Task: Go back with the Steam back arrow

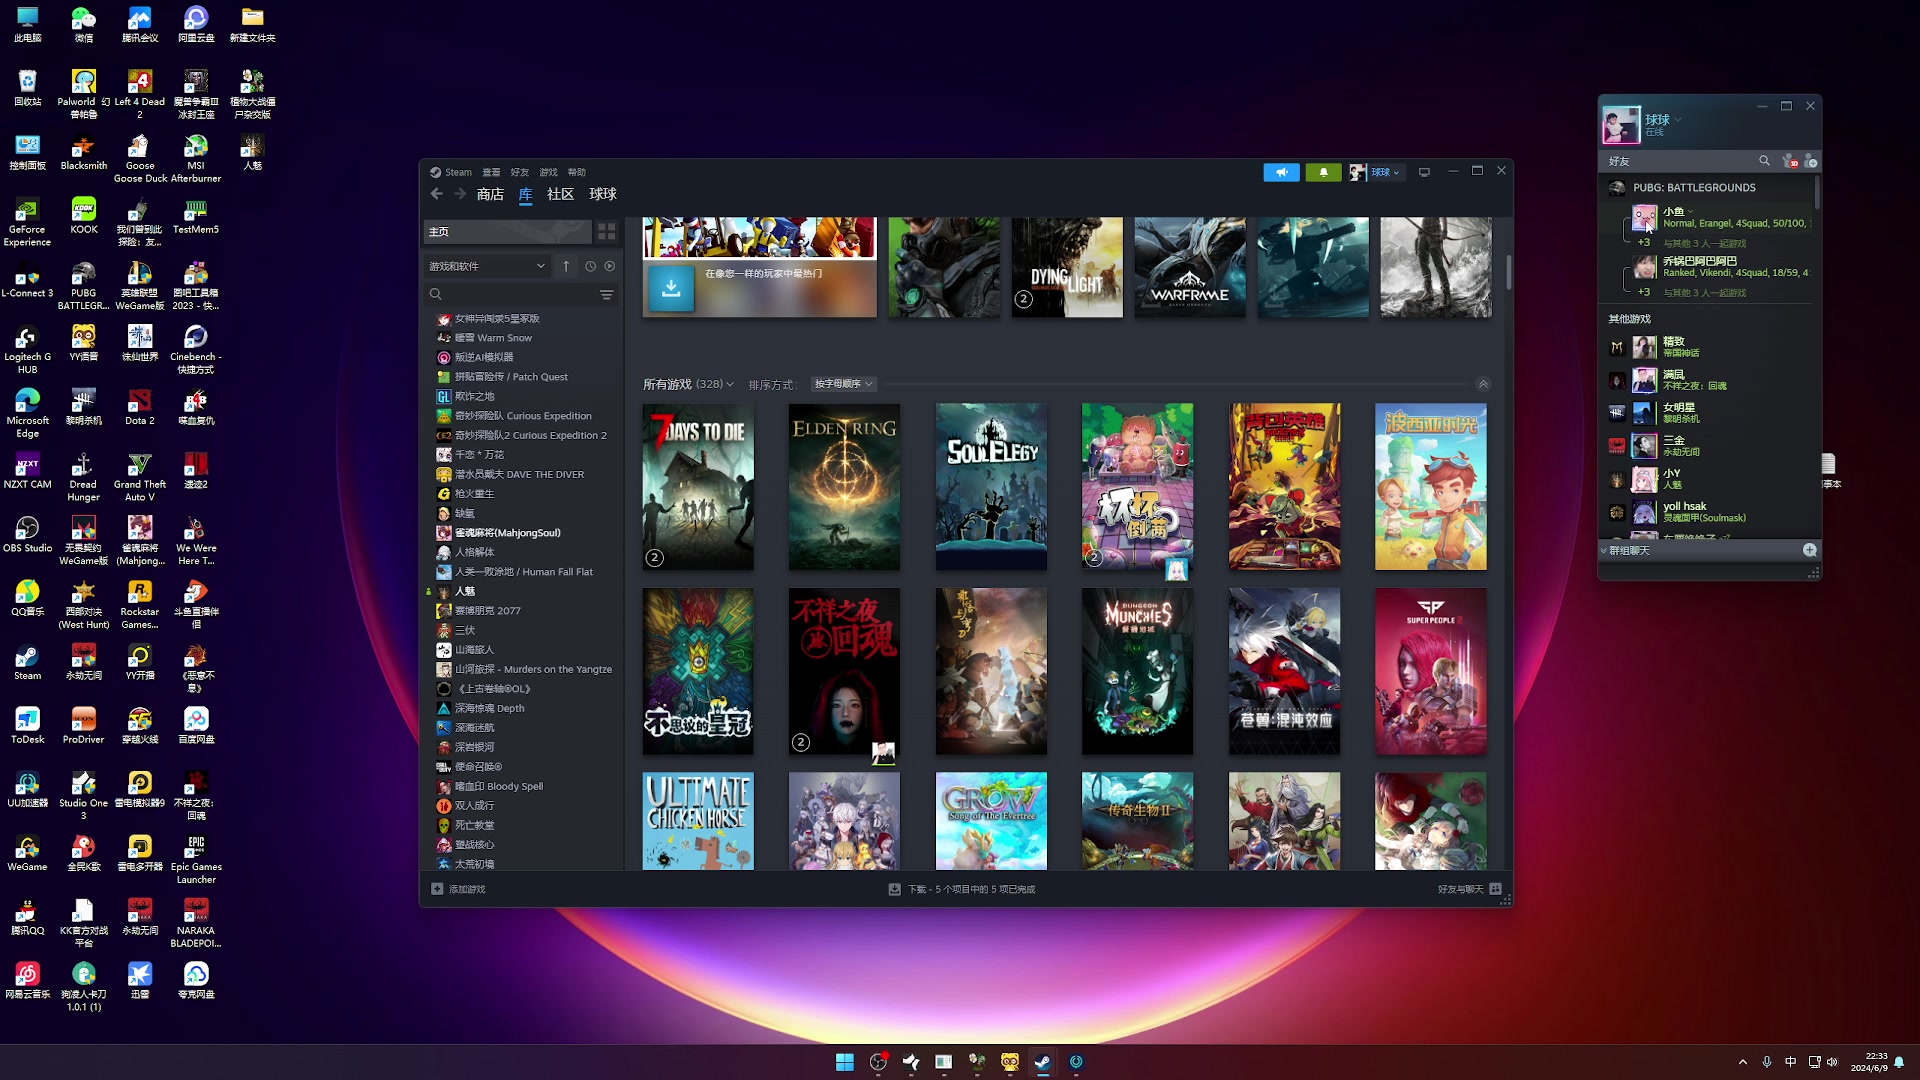Action: click(x=436, y=194)
